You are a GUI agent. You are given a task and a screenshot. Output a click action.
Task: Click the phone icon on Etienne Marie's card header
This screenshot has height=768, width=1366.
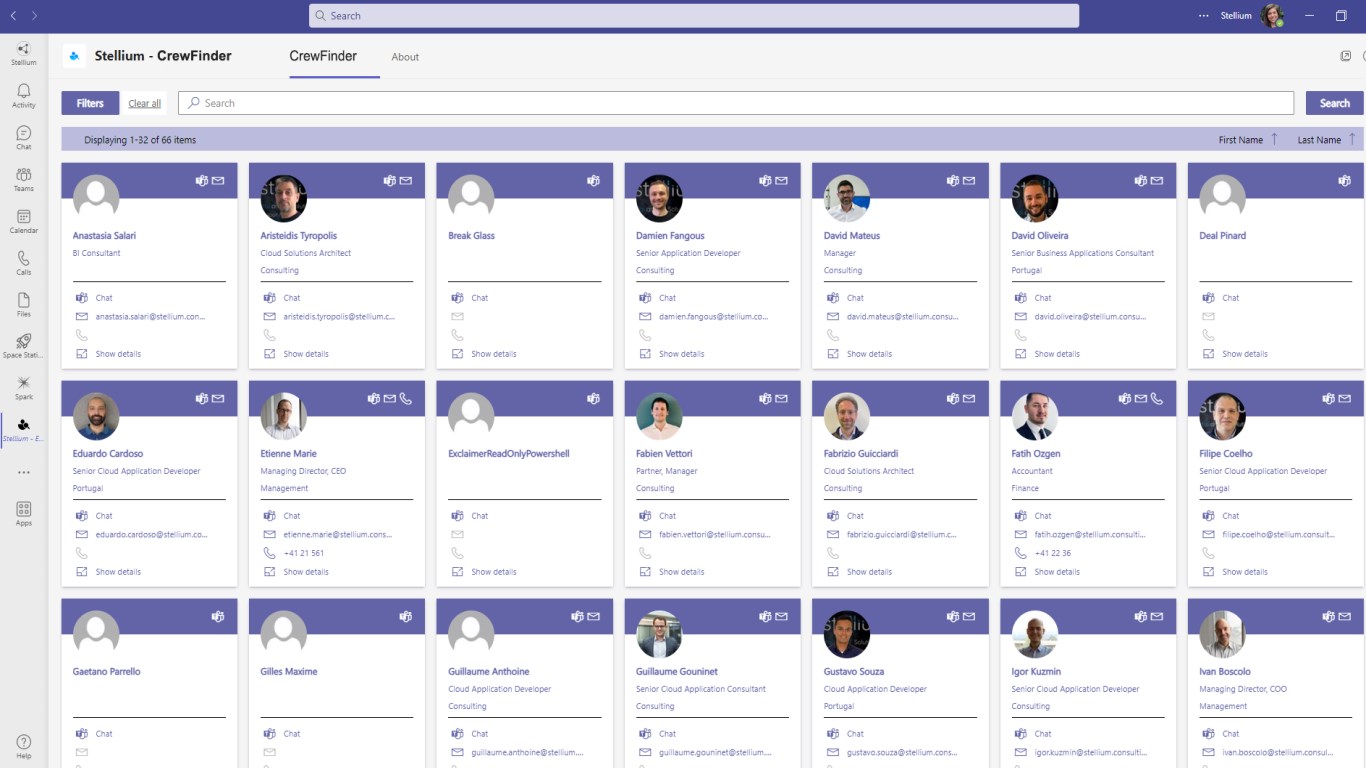pyautogui.click(x=405, y=398)
